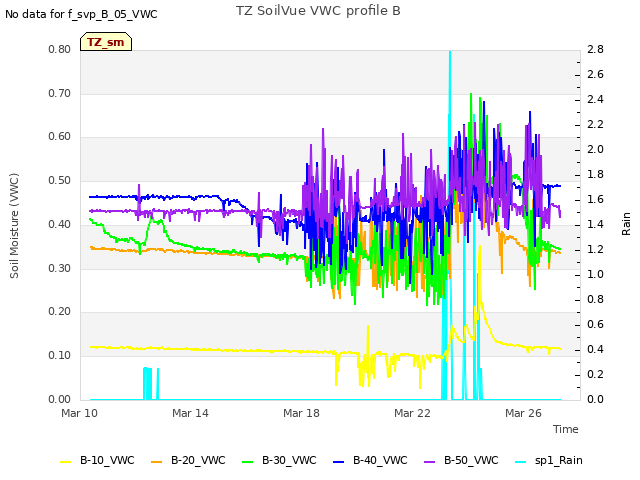Select the B-10_VWC legend entry
This screenshot has height=480, width=640.
pos(97,460)
